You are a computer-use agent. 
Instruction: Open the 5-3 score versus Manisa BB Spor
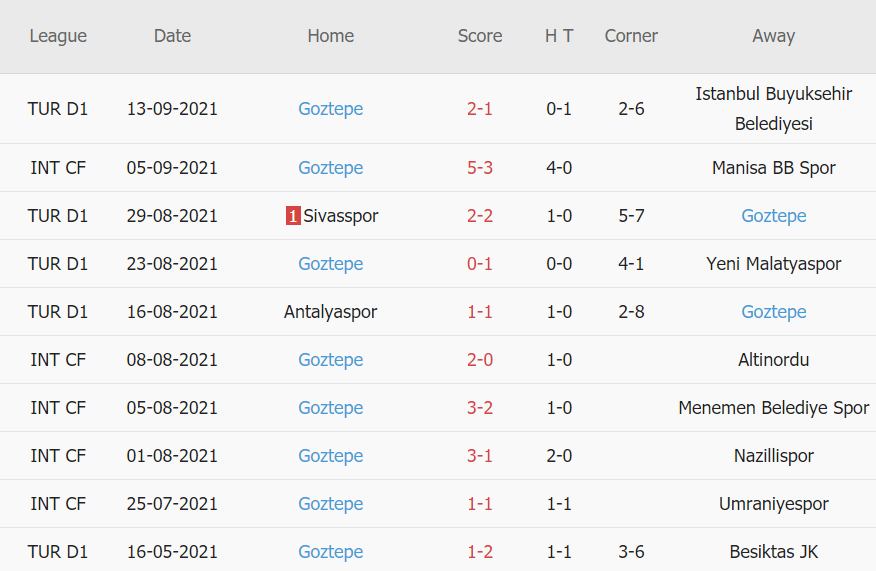[x=480, y=168]
